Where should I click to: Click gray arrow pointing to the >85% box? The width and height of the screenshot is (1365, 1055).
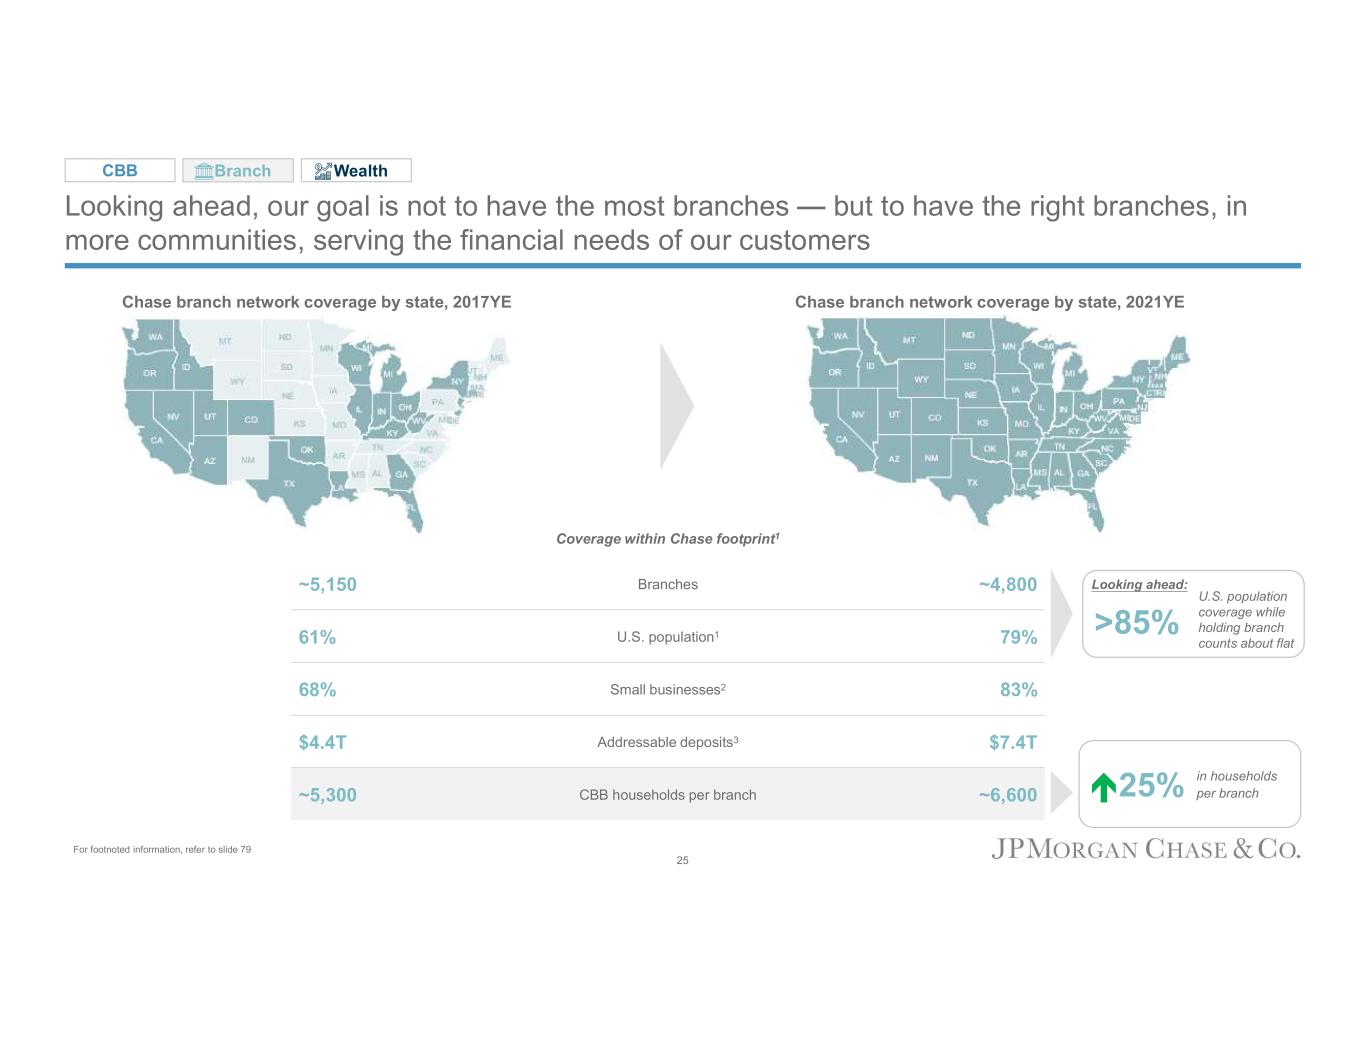pyautogui.click(x=1060, y=611)
